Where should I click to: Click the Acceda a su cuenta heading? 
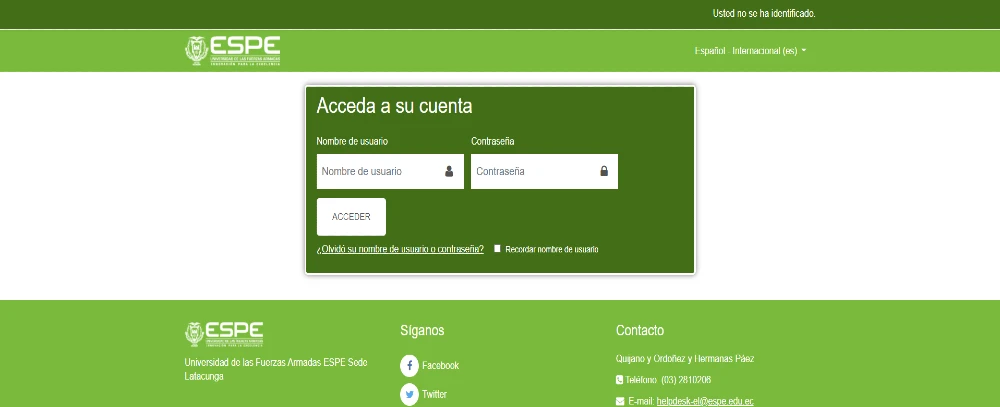(x=394, y=106)
